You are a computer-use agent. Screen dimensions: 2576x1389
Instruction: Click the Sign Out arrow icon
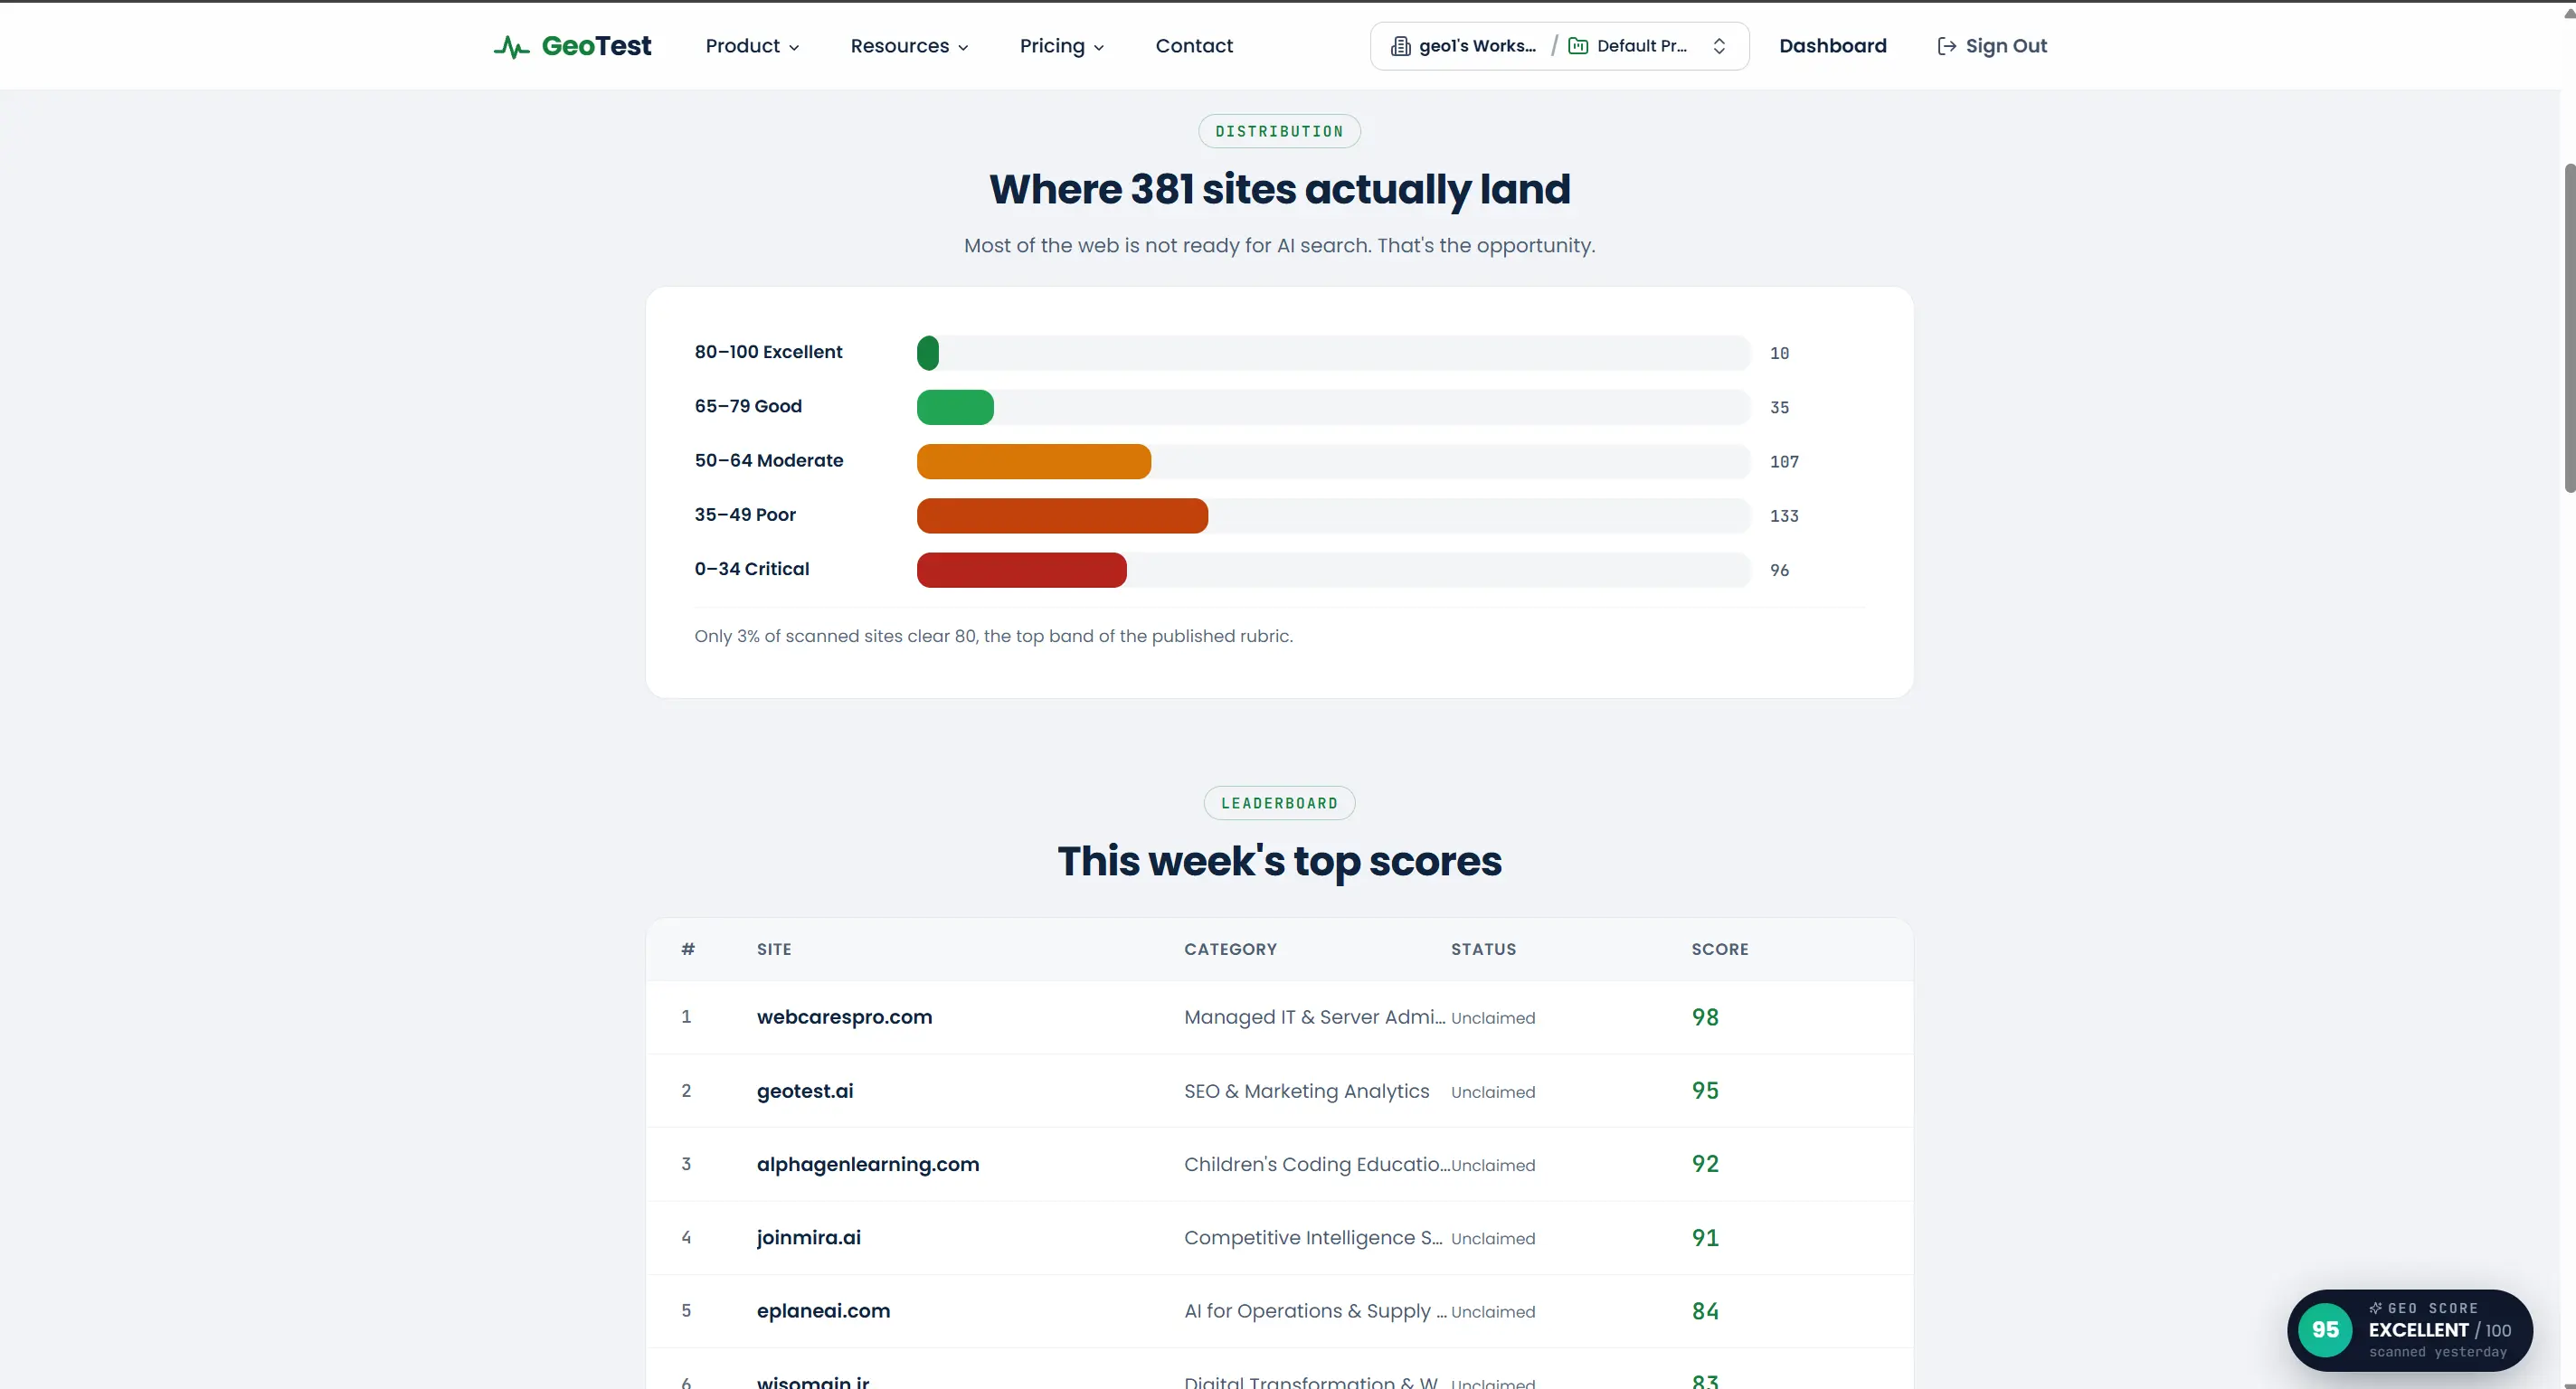pos(1946,46)
